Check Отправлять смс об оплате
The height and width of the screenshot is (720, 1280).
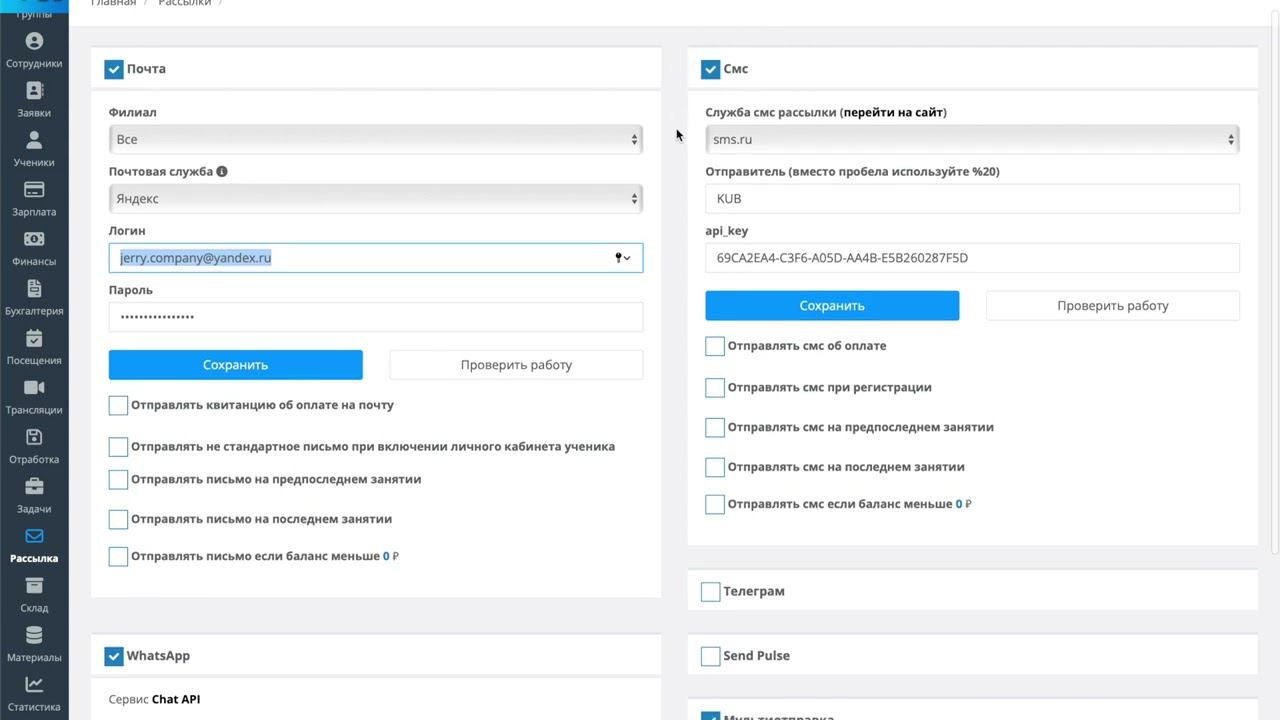click(x=715, y=346)
